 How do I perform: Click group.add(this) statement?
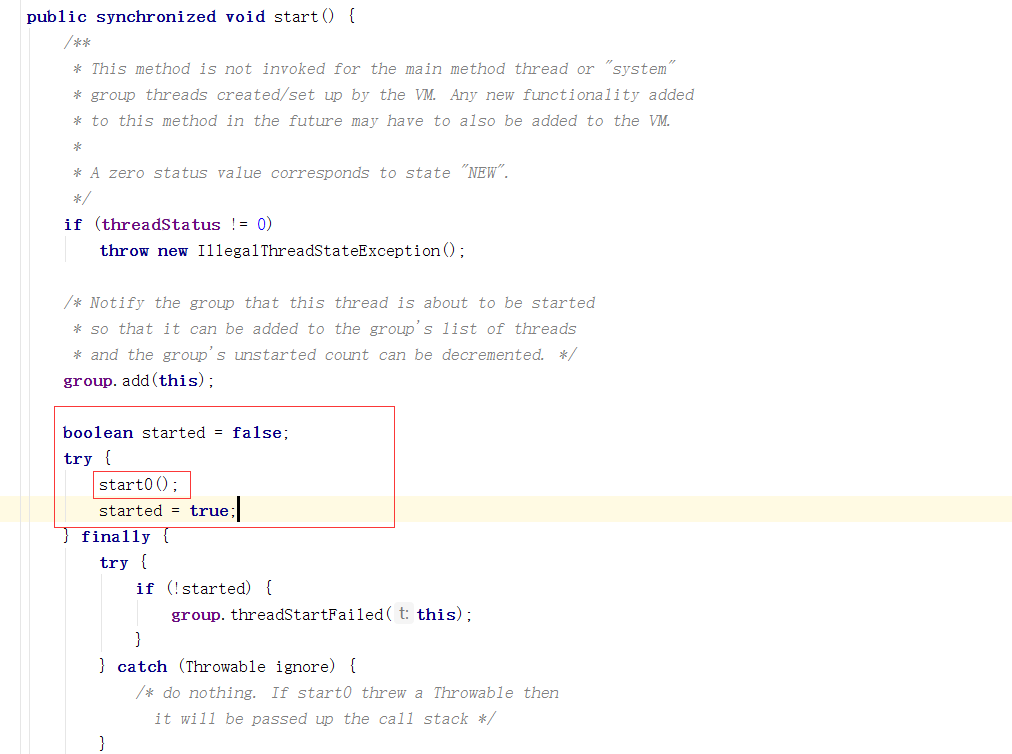(138, 381)
